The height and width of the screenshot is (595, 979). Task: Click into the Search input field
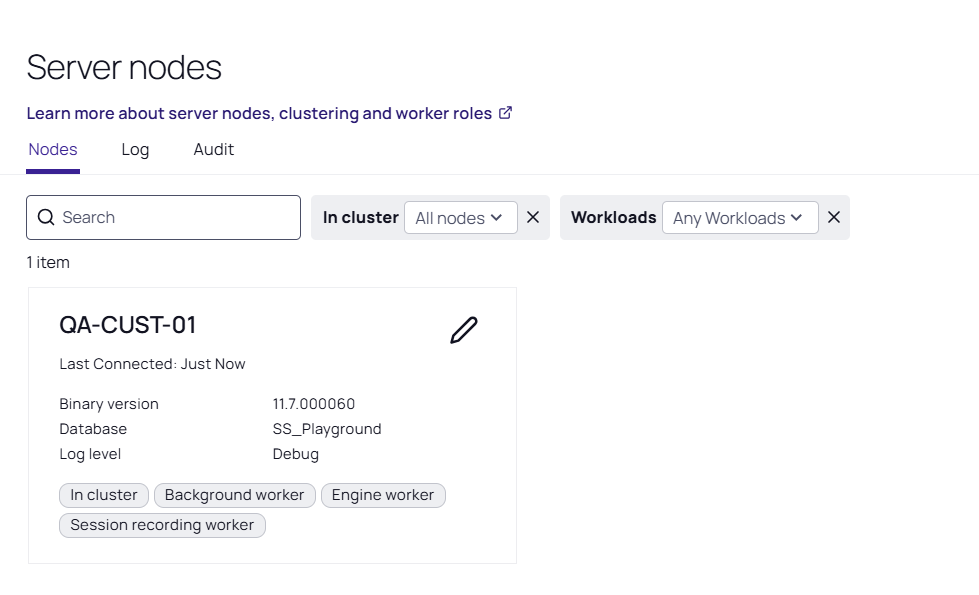point(163,217)
